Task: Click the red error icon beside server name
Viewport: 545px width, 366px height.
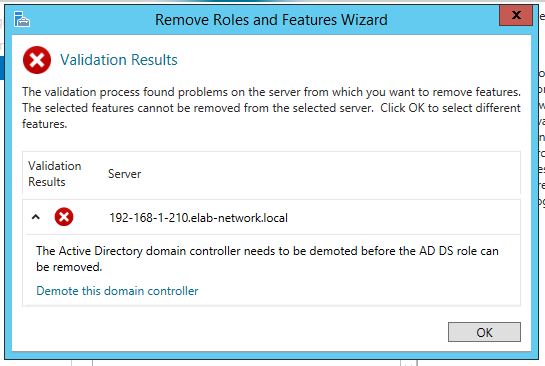Action: pos(64,217)
